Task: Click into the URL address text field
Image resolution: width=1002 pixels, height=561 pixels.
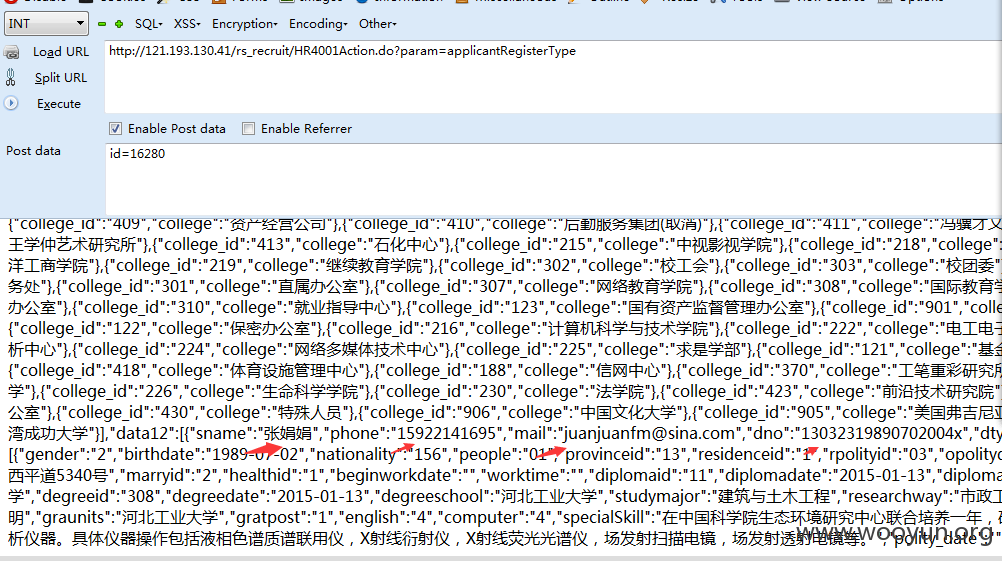Action: click(553, 77)
